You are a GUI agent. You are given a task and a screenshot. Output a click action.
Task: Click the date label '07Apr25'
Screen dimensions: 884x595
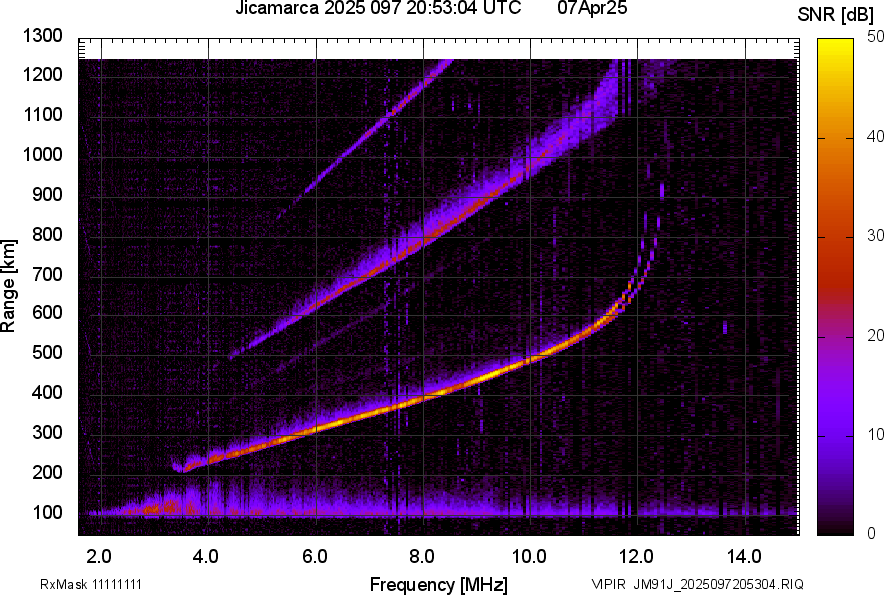[x=592, y=8]
